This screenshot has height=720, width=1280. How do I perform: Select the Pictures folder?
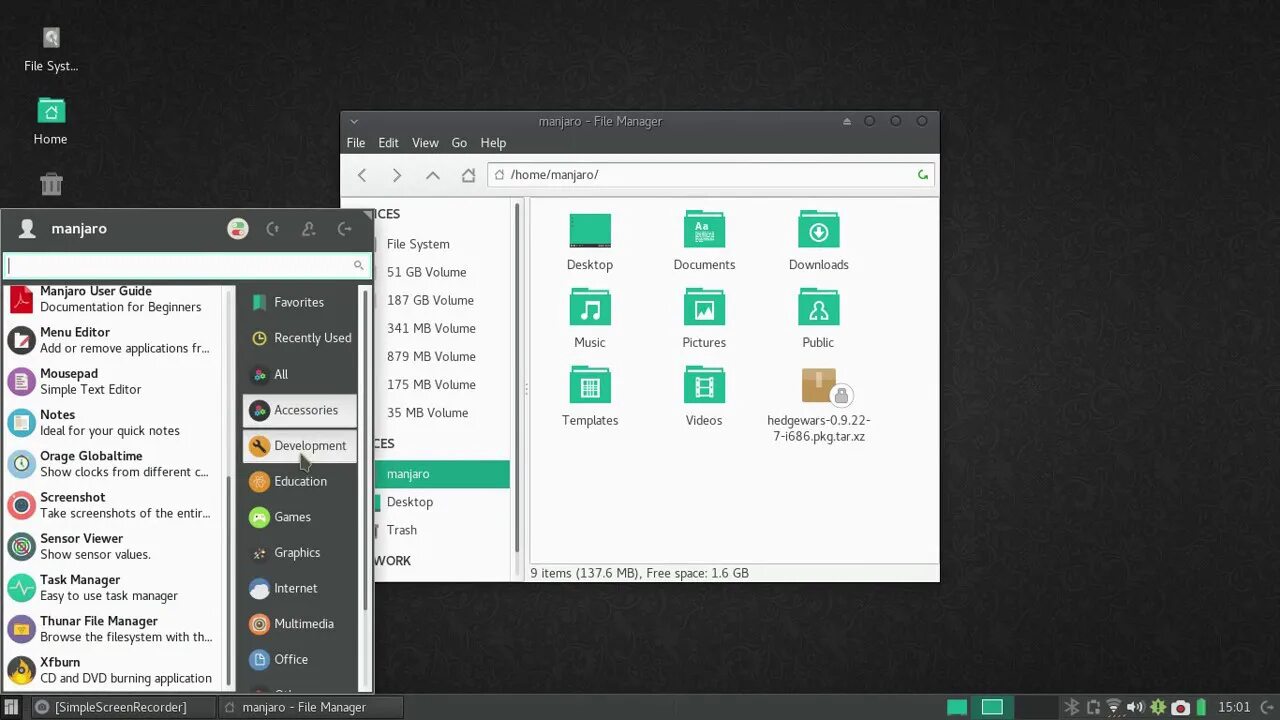point(704,319)
